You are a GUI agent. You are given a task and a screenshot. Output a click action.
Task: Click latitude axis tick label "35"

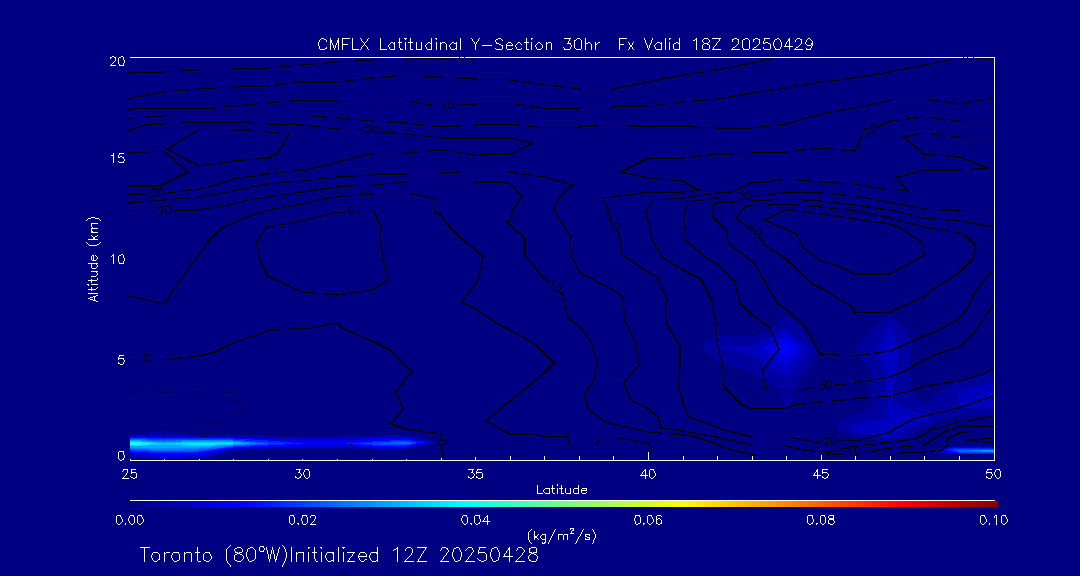(475, 473)
